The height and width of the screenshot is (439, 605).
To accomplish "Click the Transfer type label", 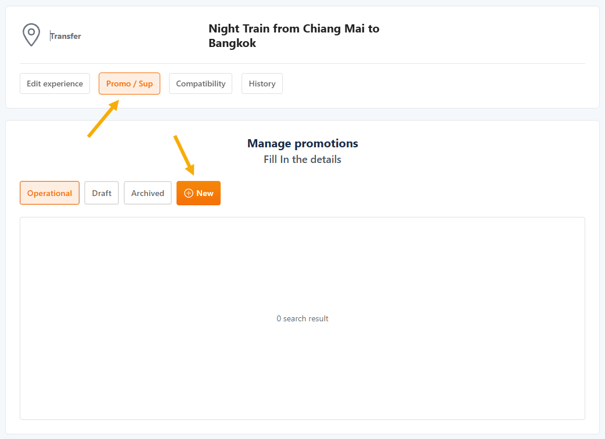I will (67, 36).
